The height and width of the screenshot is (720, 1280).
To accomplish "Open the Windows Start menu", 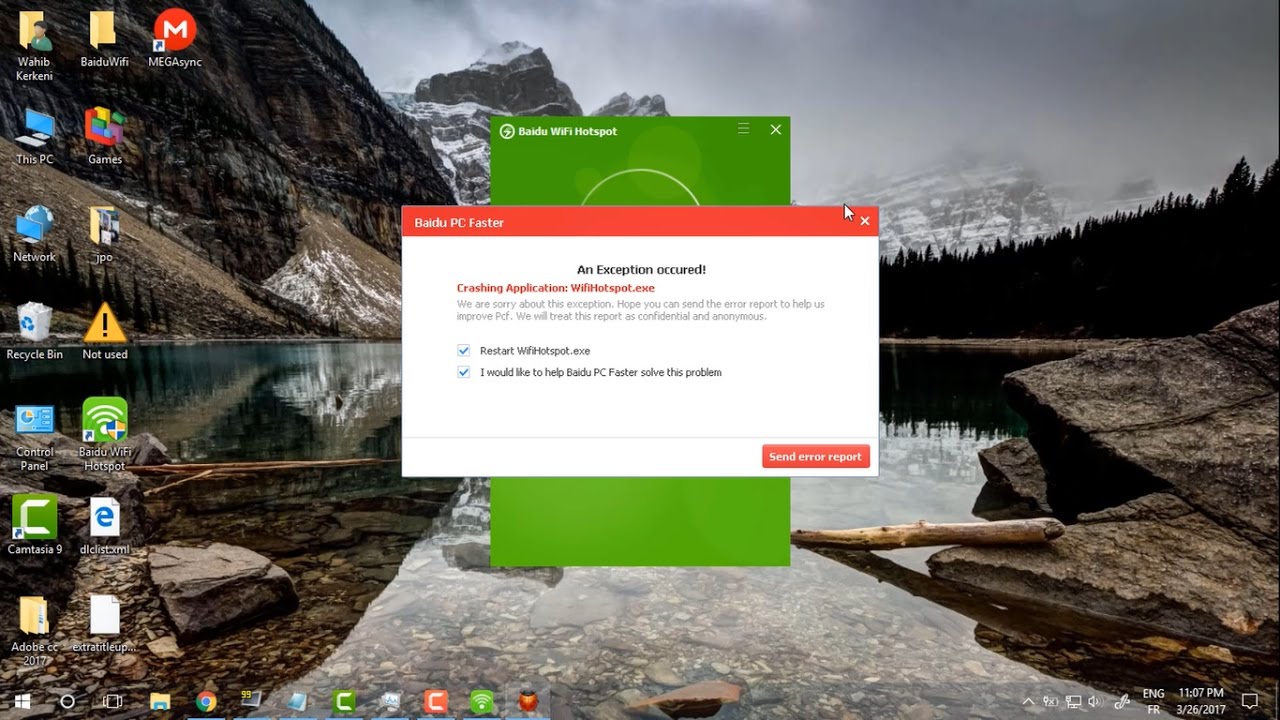I will tap(22, 701).
